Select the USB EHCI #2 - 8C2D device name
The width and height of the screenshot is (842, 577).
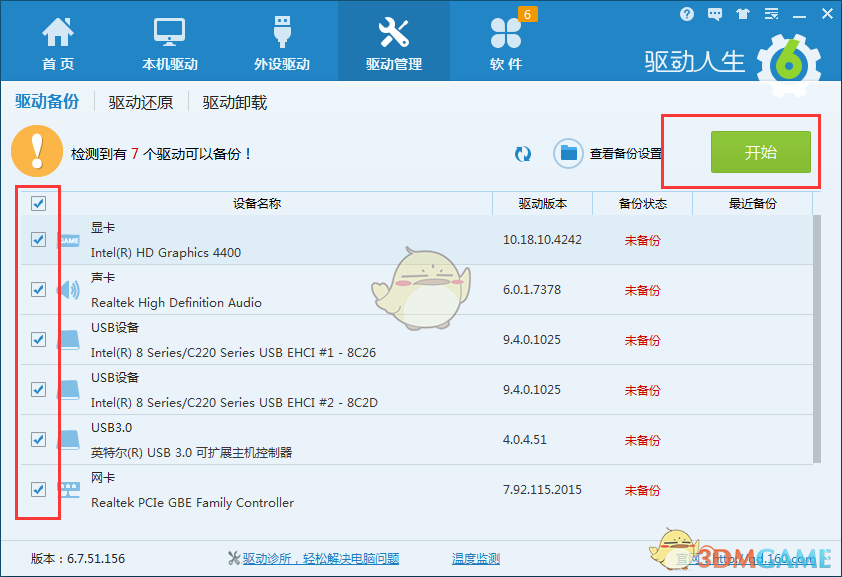[234, 403]
